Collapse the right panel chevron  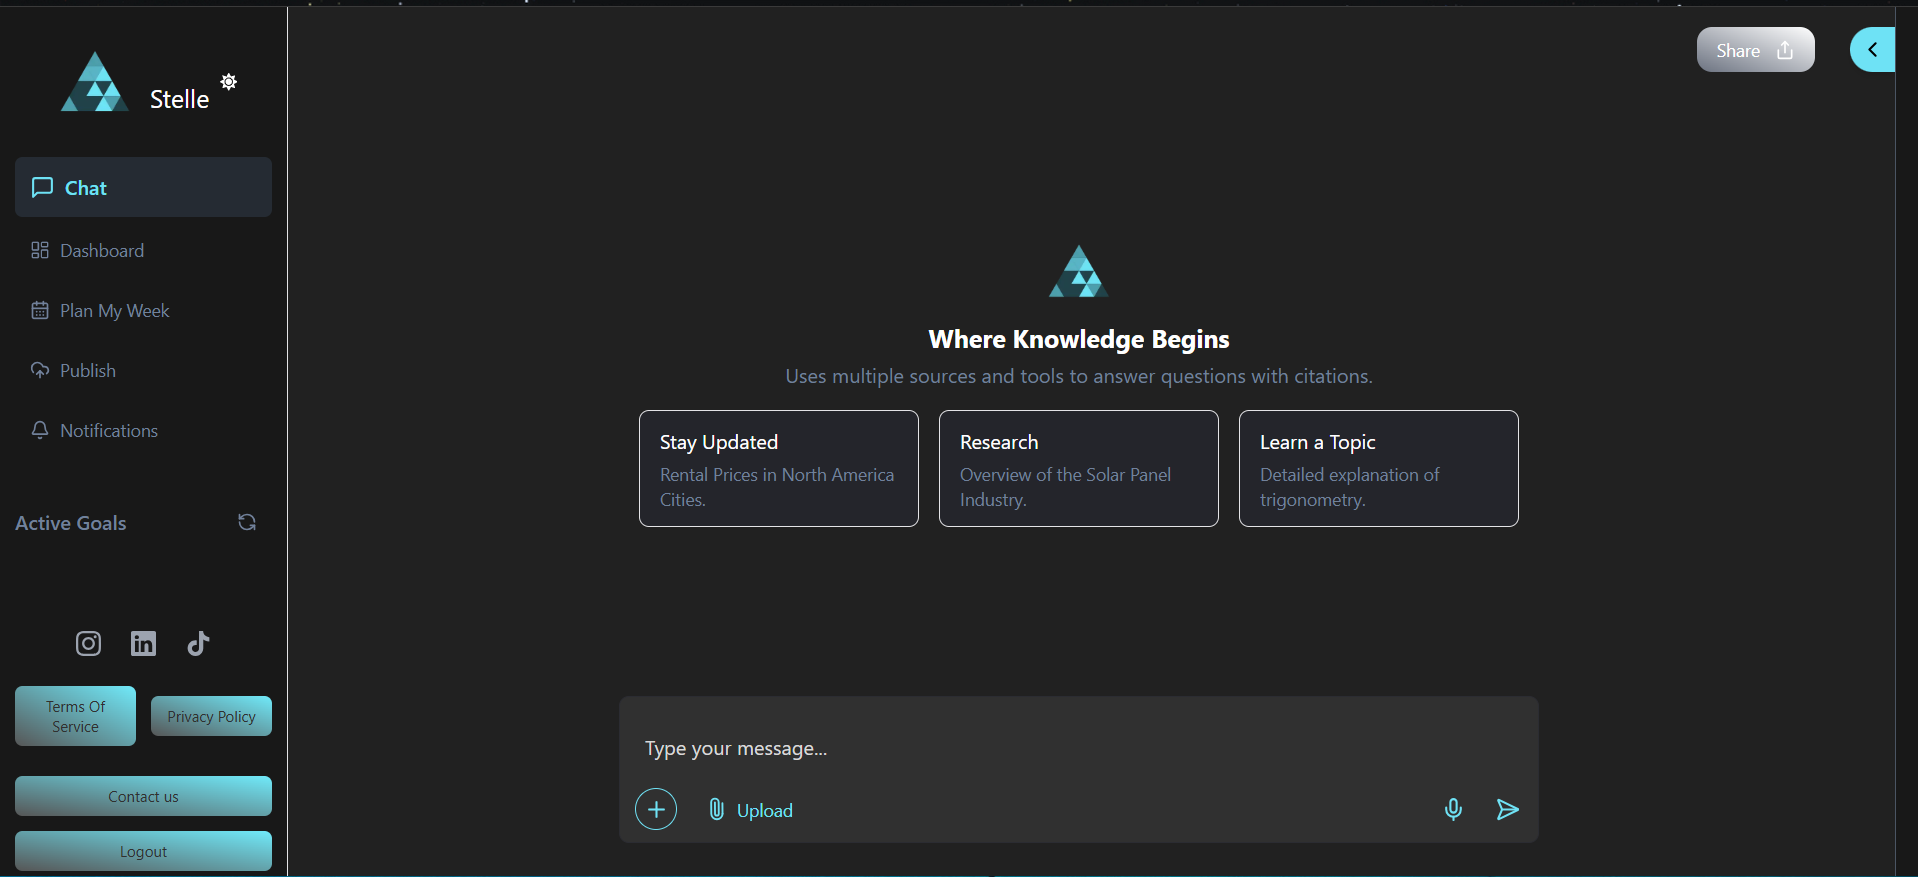pos(1872,50)
